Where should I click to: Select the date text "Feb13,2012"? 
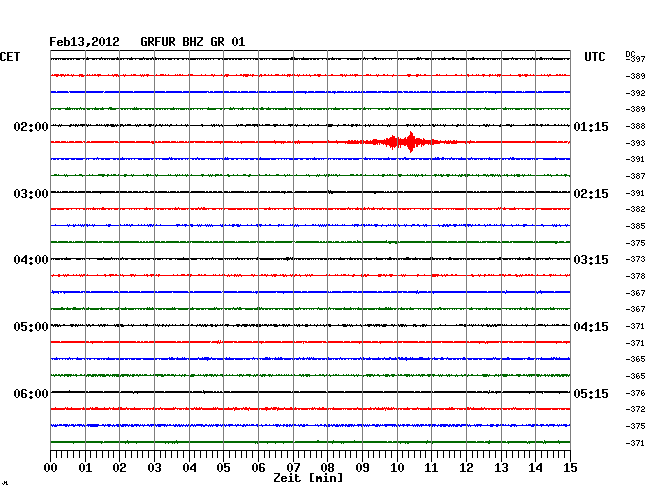tap(84, 42)
